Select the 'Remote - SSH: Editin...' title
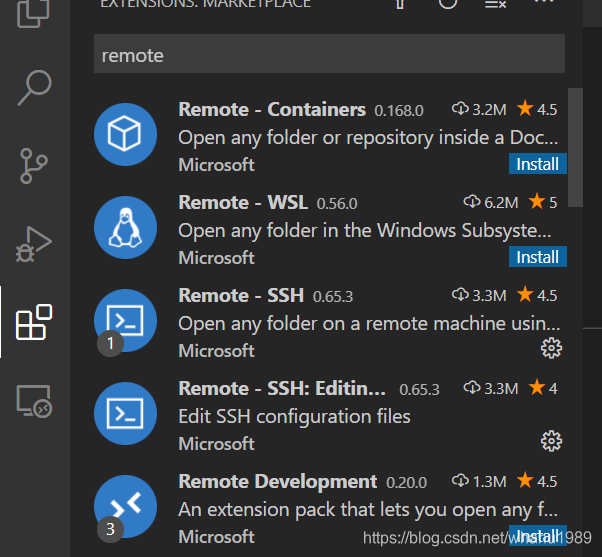The image size is (602, 557). (282, 388)
